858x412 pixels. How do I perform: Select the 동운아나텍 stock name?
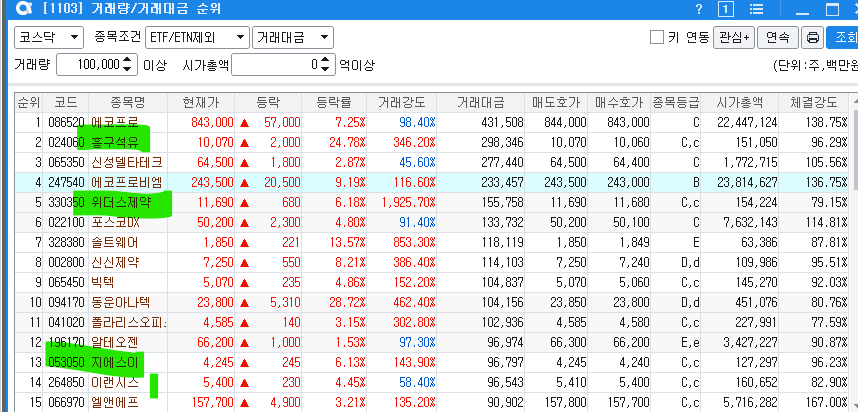coord(120,303)
